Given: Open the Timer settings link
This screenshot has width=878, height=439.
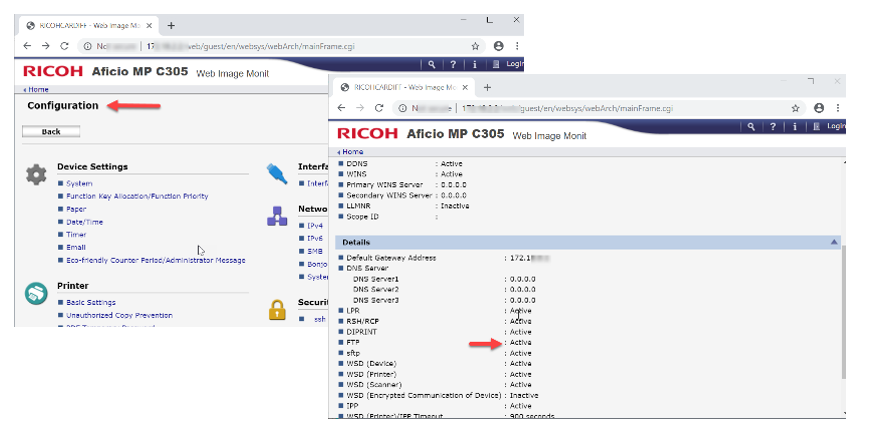Looking at the screenshot, I should pyautogui.click(x=76, y=235).
